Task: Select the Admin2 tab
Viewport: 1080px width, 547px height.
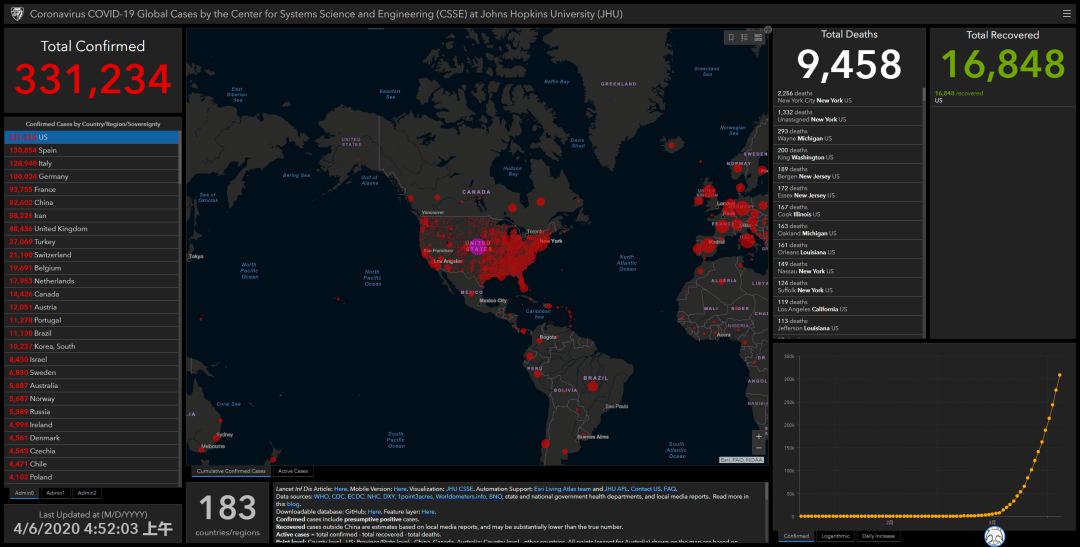Action: click(87, 493)
